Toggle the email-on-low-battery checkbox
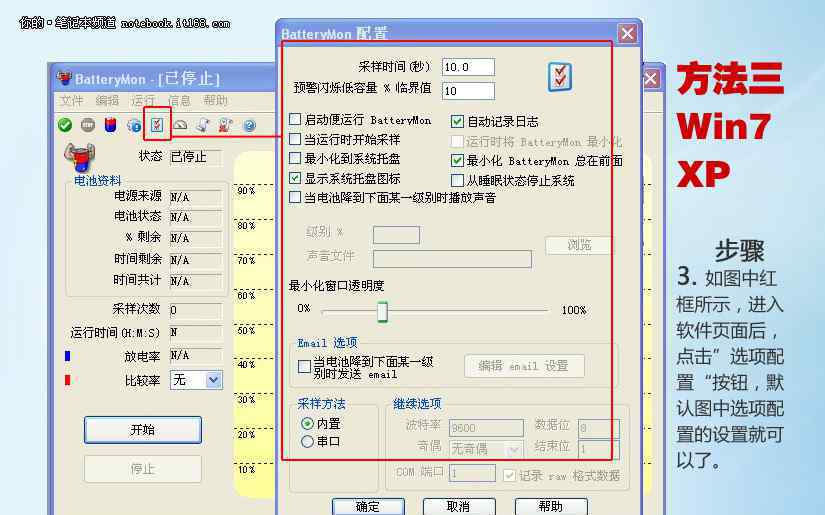 pyautogui.click(x=304, y=367)
